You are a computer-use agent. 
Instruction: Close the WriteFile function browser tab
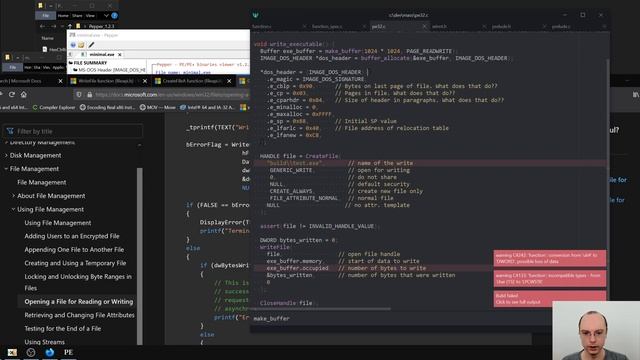144,81
